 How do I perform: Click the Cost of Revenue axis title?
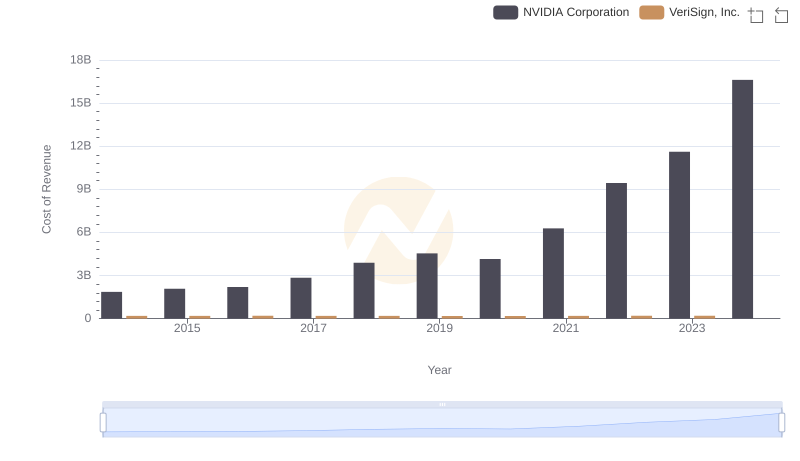pyautogui.click(x=46, y=189)
